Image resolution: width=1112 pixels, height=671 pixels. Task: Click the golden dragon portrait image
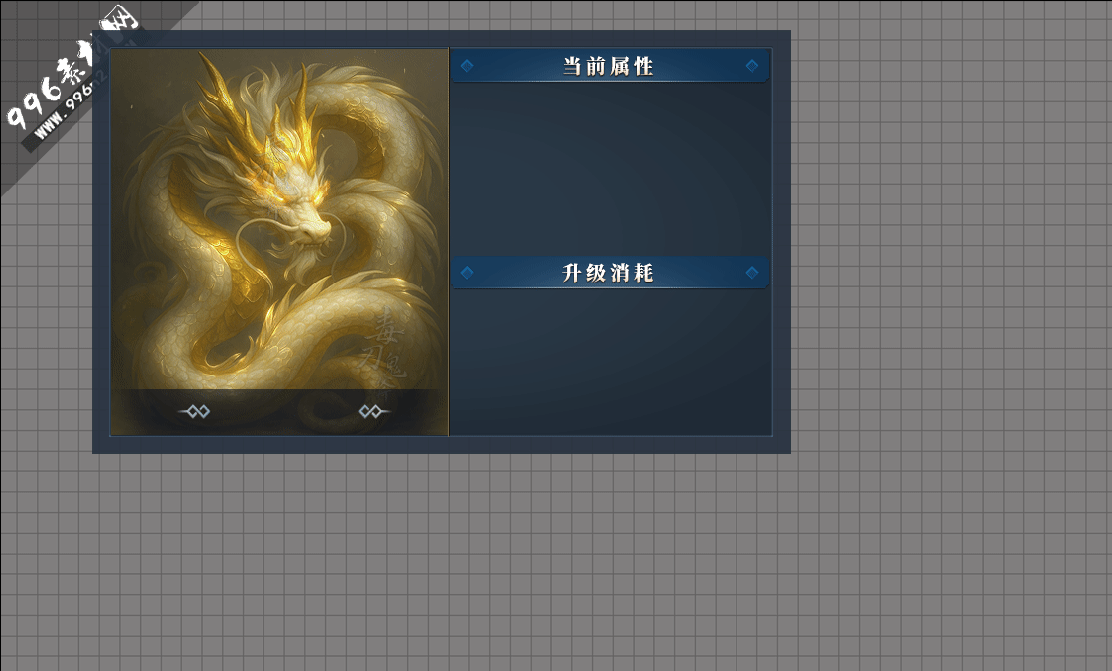tap(279, 242)
